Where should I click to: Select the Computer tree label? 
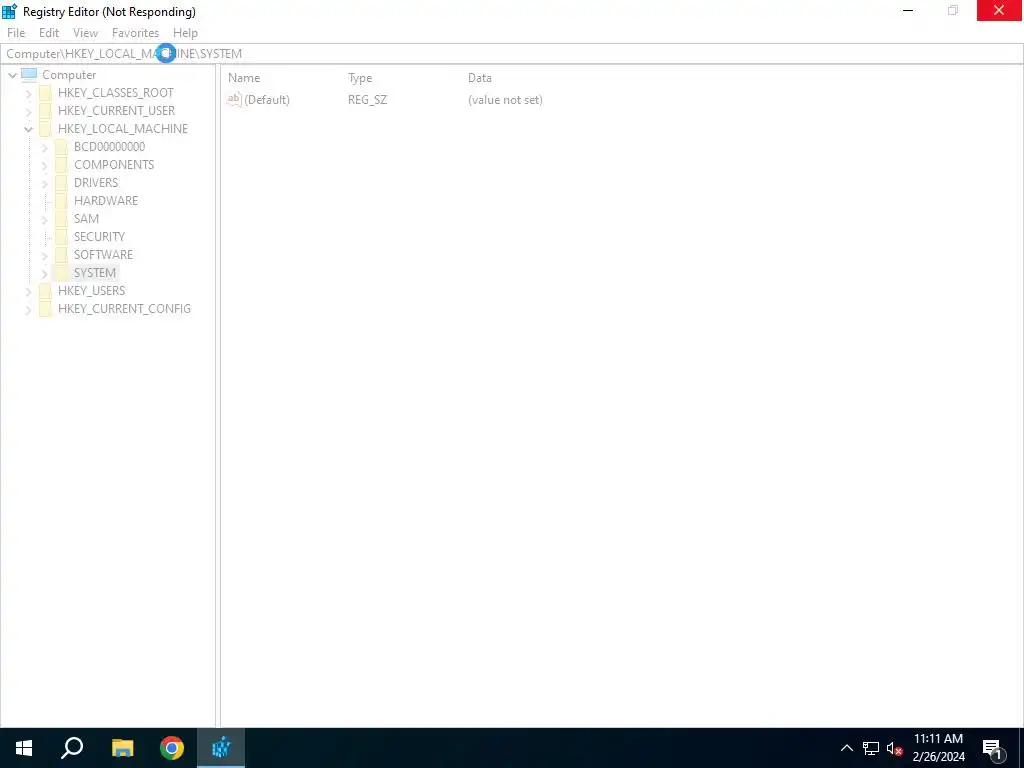(69, 75)
